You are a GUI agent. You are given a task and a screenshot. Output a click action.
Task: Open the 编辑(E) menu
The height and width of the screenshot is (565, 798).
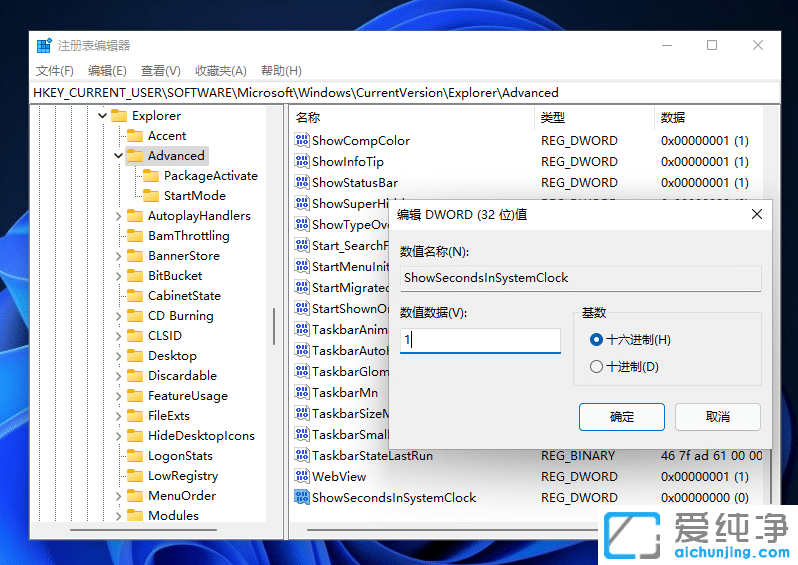(107, 71)
